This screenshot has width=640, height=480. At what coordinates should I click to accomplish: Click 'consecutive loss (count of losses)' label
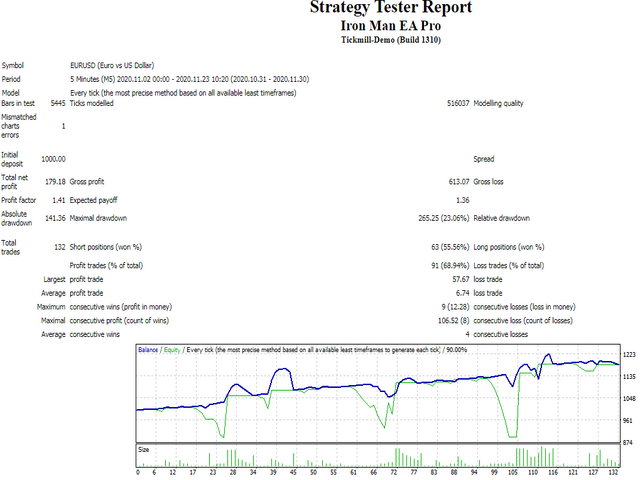click(523, 321)
